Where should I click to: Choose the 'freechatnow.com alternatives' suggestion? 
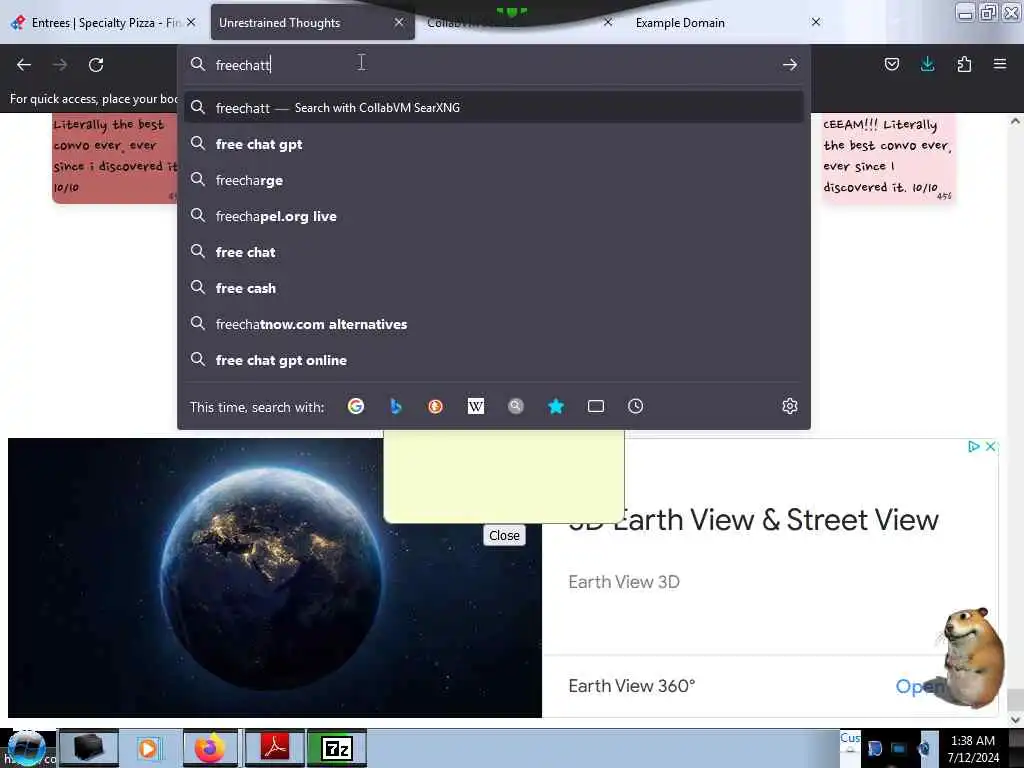click(x=494, y=324)
